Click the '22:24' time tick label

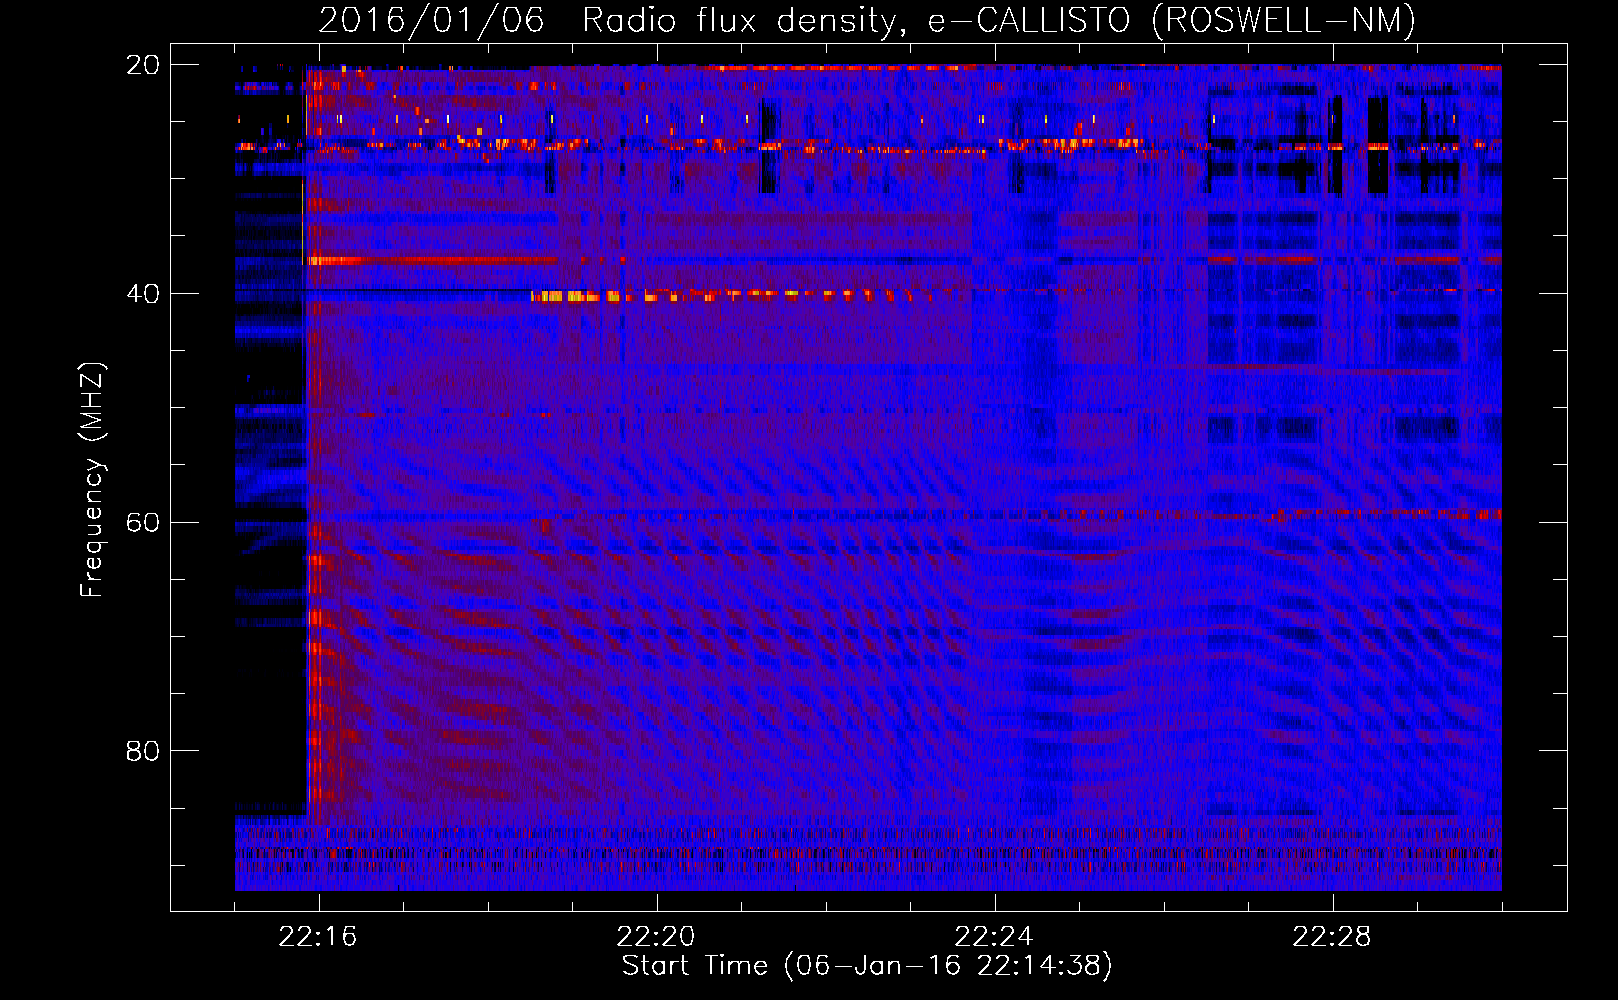(x=994, y=937)
